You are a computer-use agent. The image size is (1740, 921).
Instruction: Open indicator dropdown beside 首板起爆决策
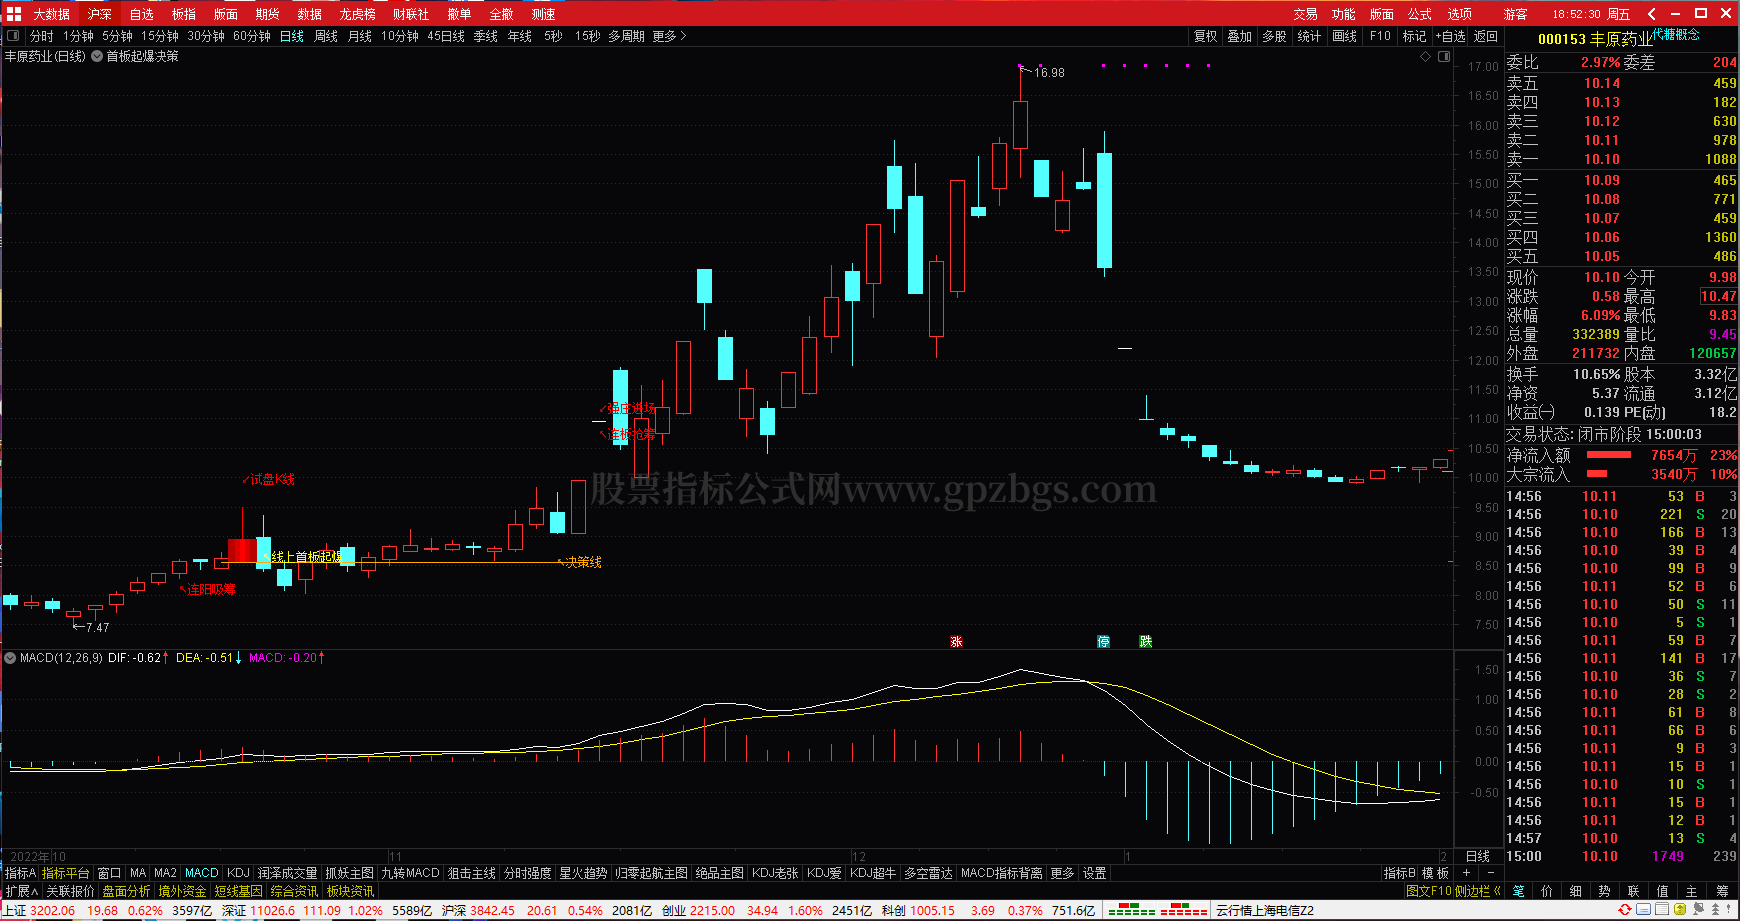click(x=97, y=56)
